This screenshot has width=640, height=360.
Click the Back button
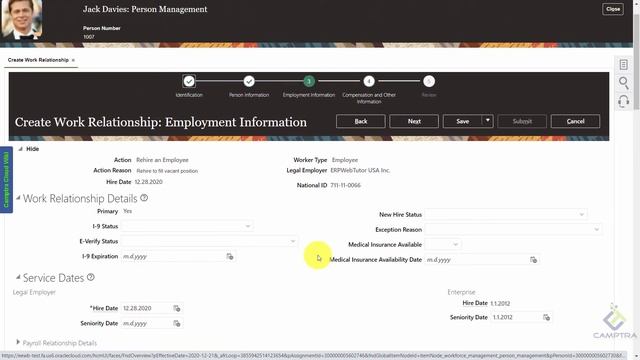pyautogui.click(x=360, y=121)
